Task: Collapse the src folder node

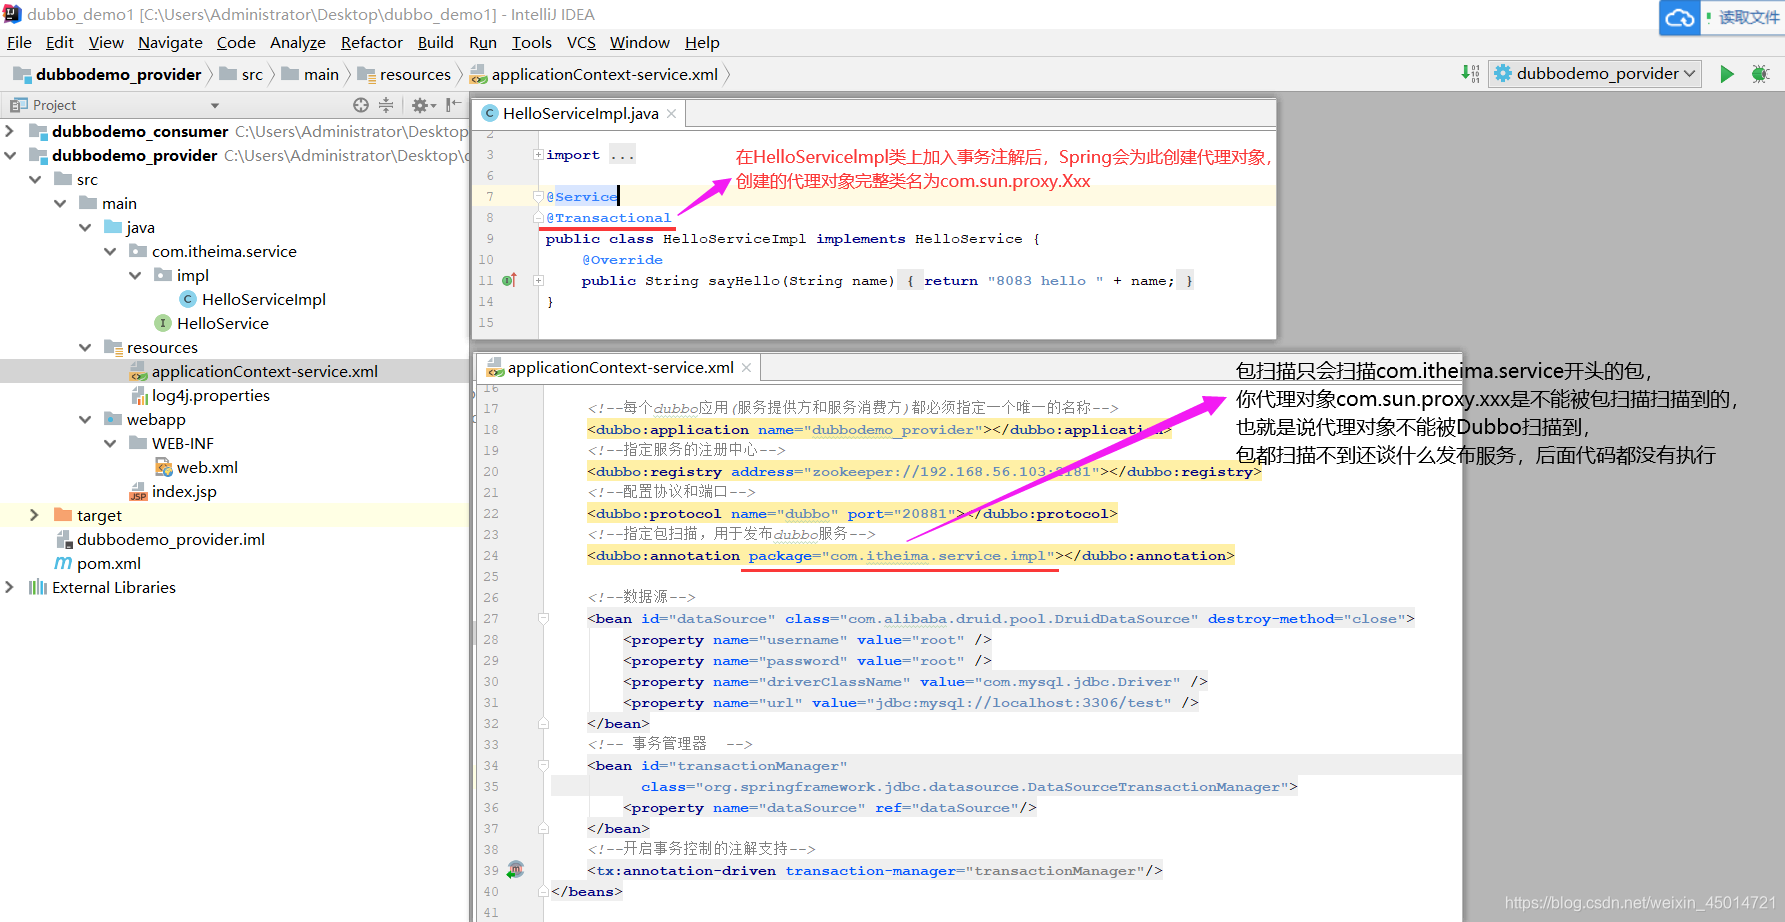Action: [35, 179]
